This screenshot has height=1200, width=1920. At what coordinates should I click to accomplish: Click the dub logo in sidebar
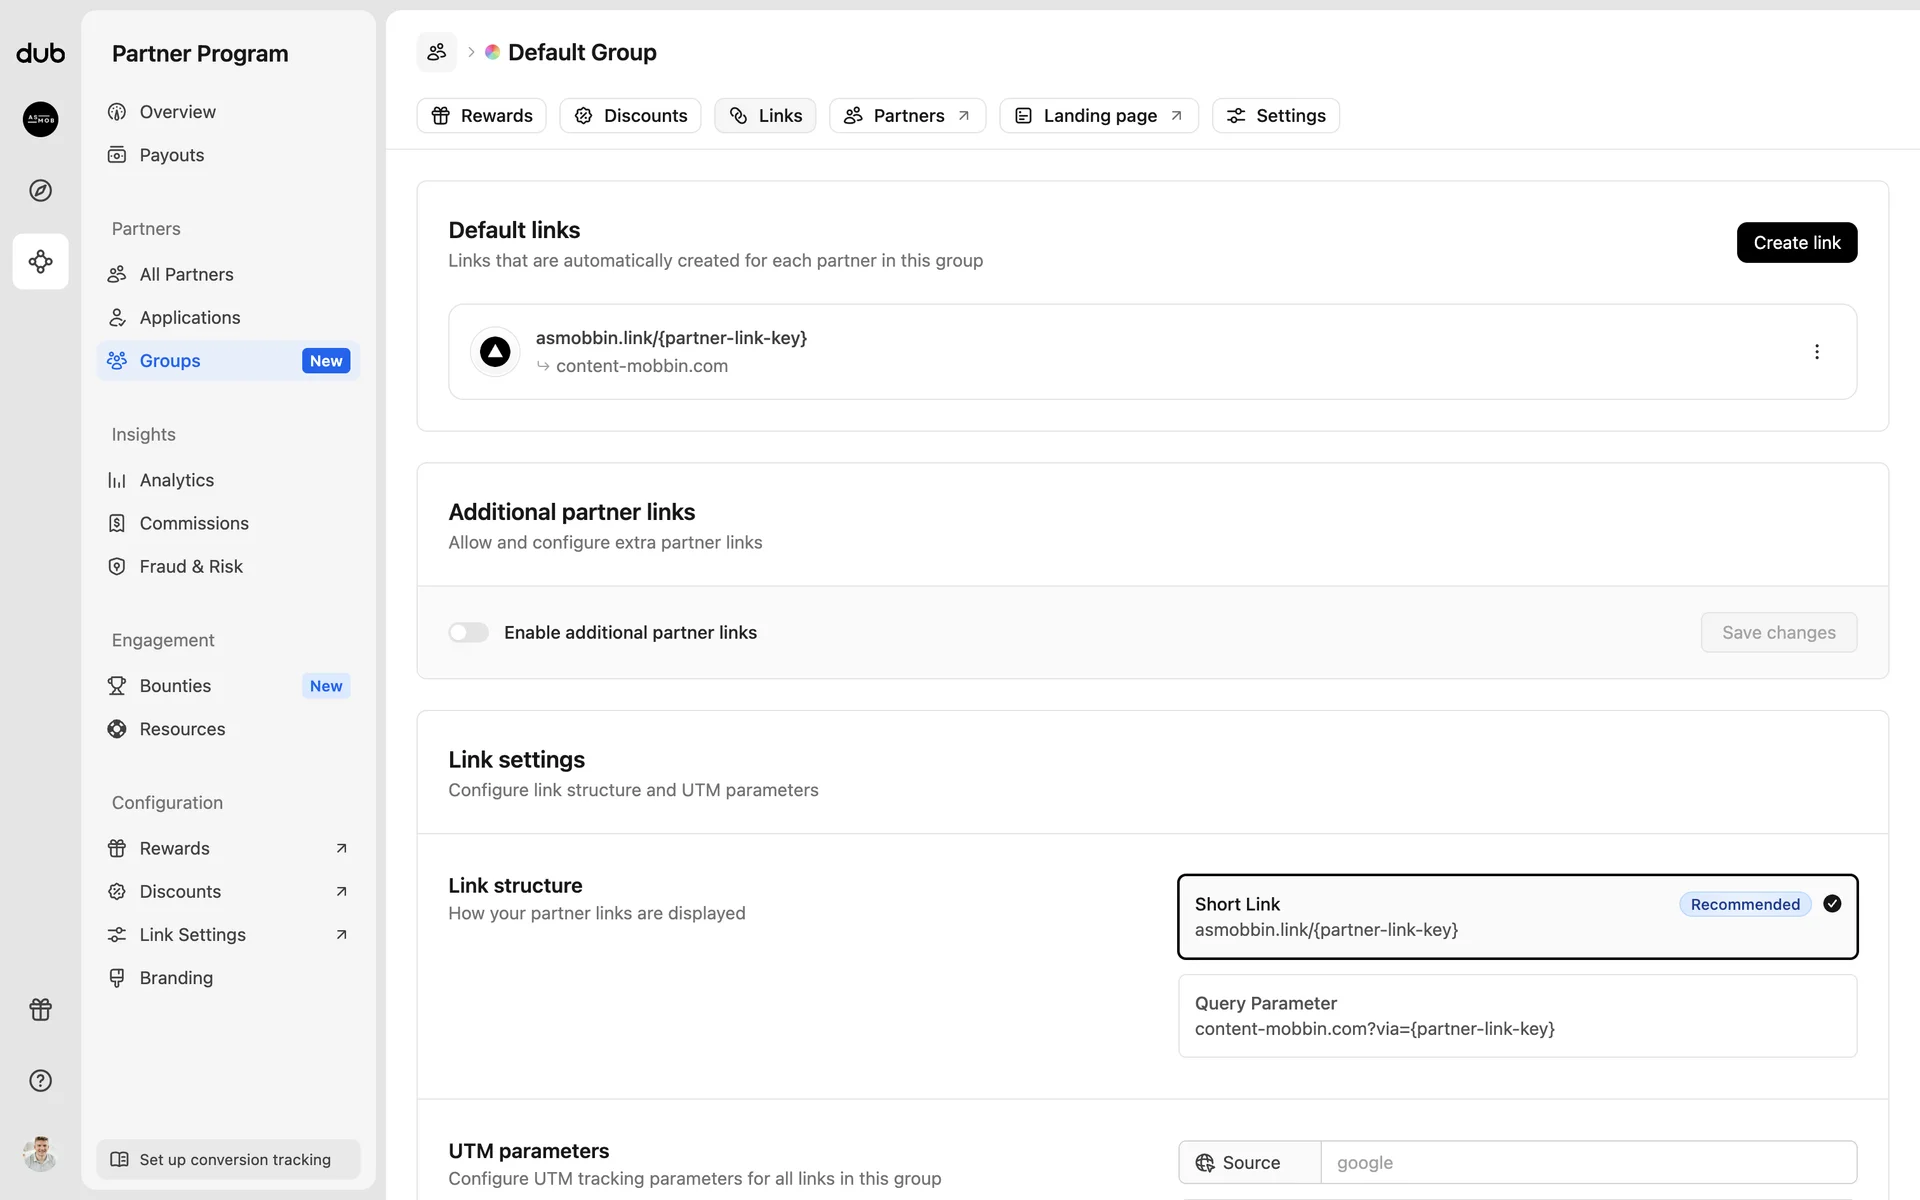click(x=40, y=53)
